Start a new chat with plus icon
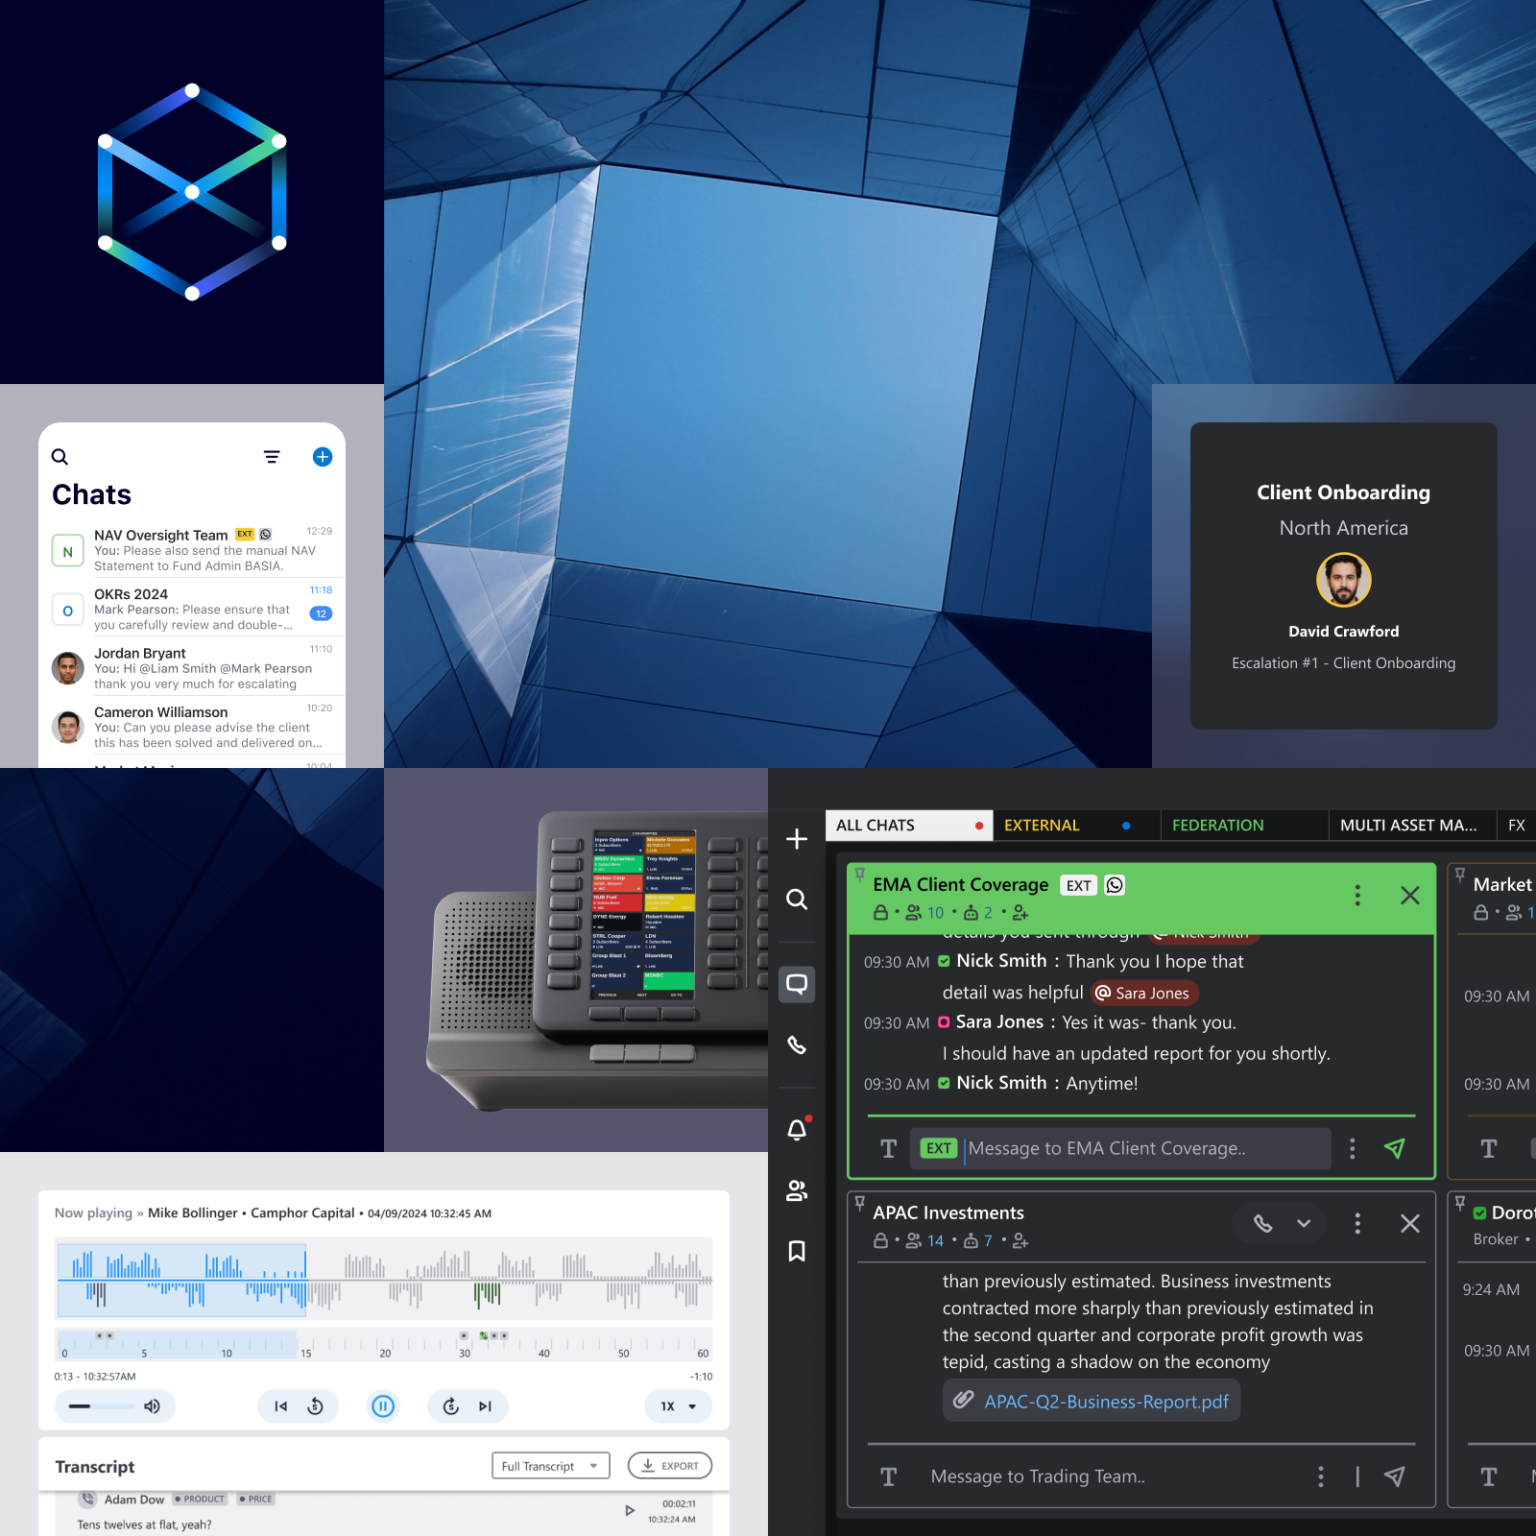Image resolution: width=1536 pixels, height=1536 pixels. pyautogui.click(x=322, y=457)
